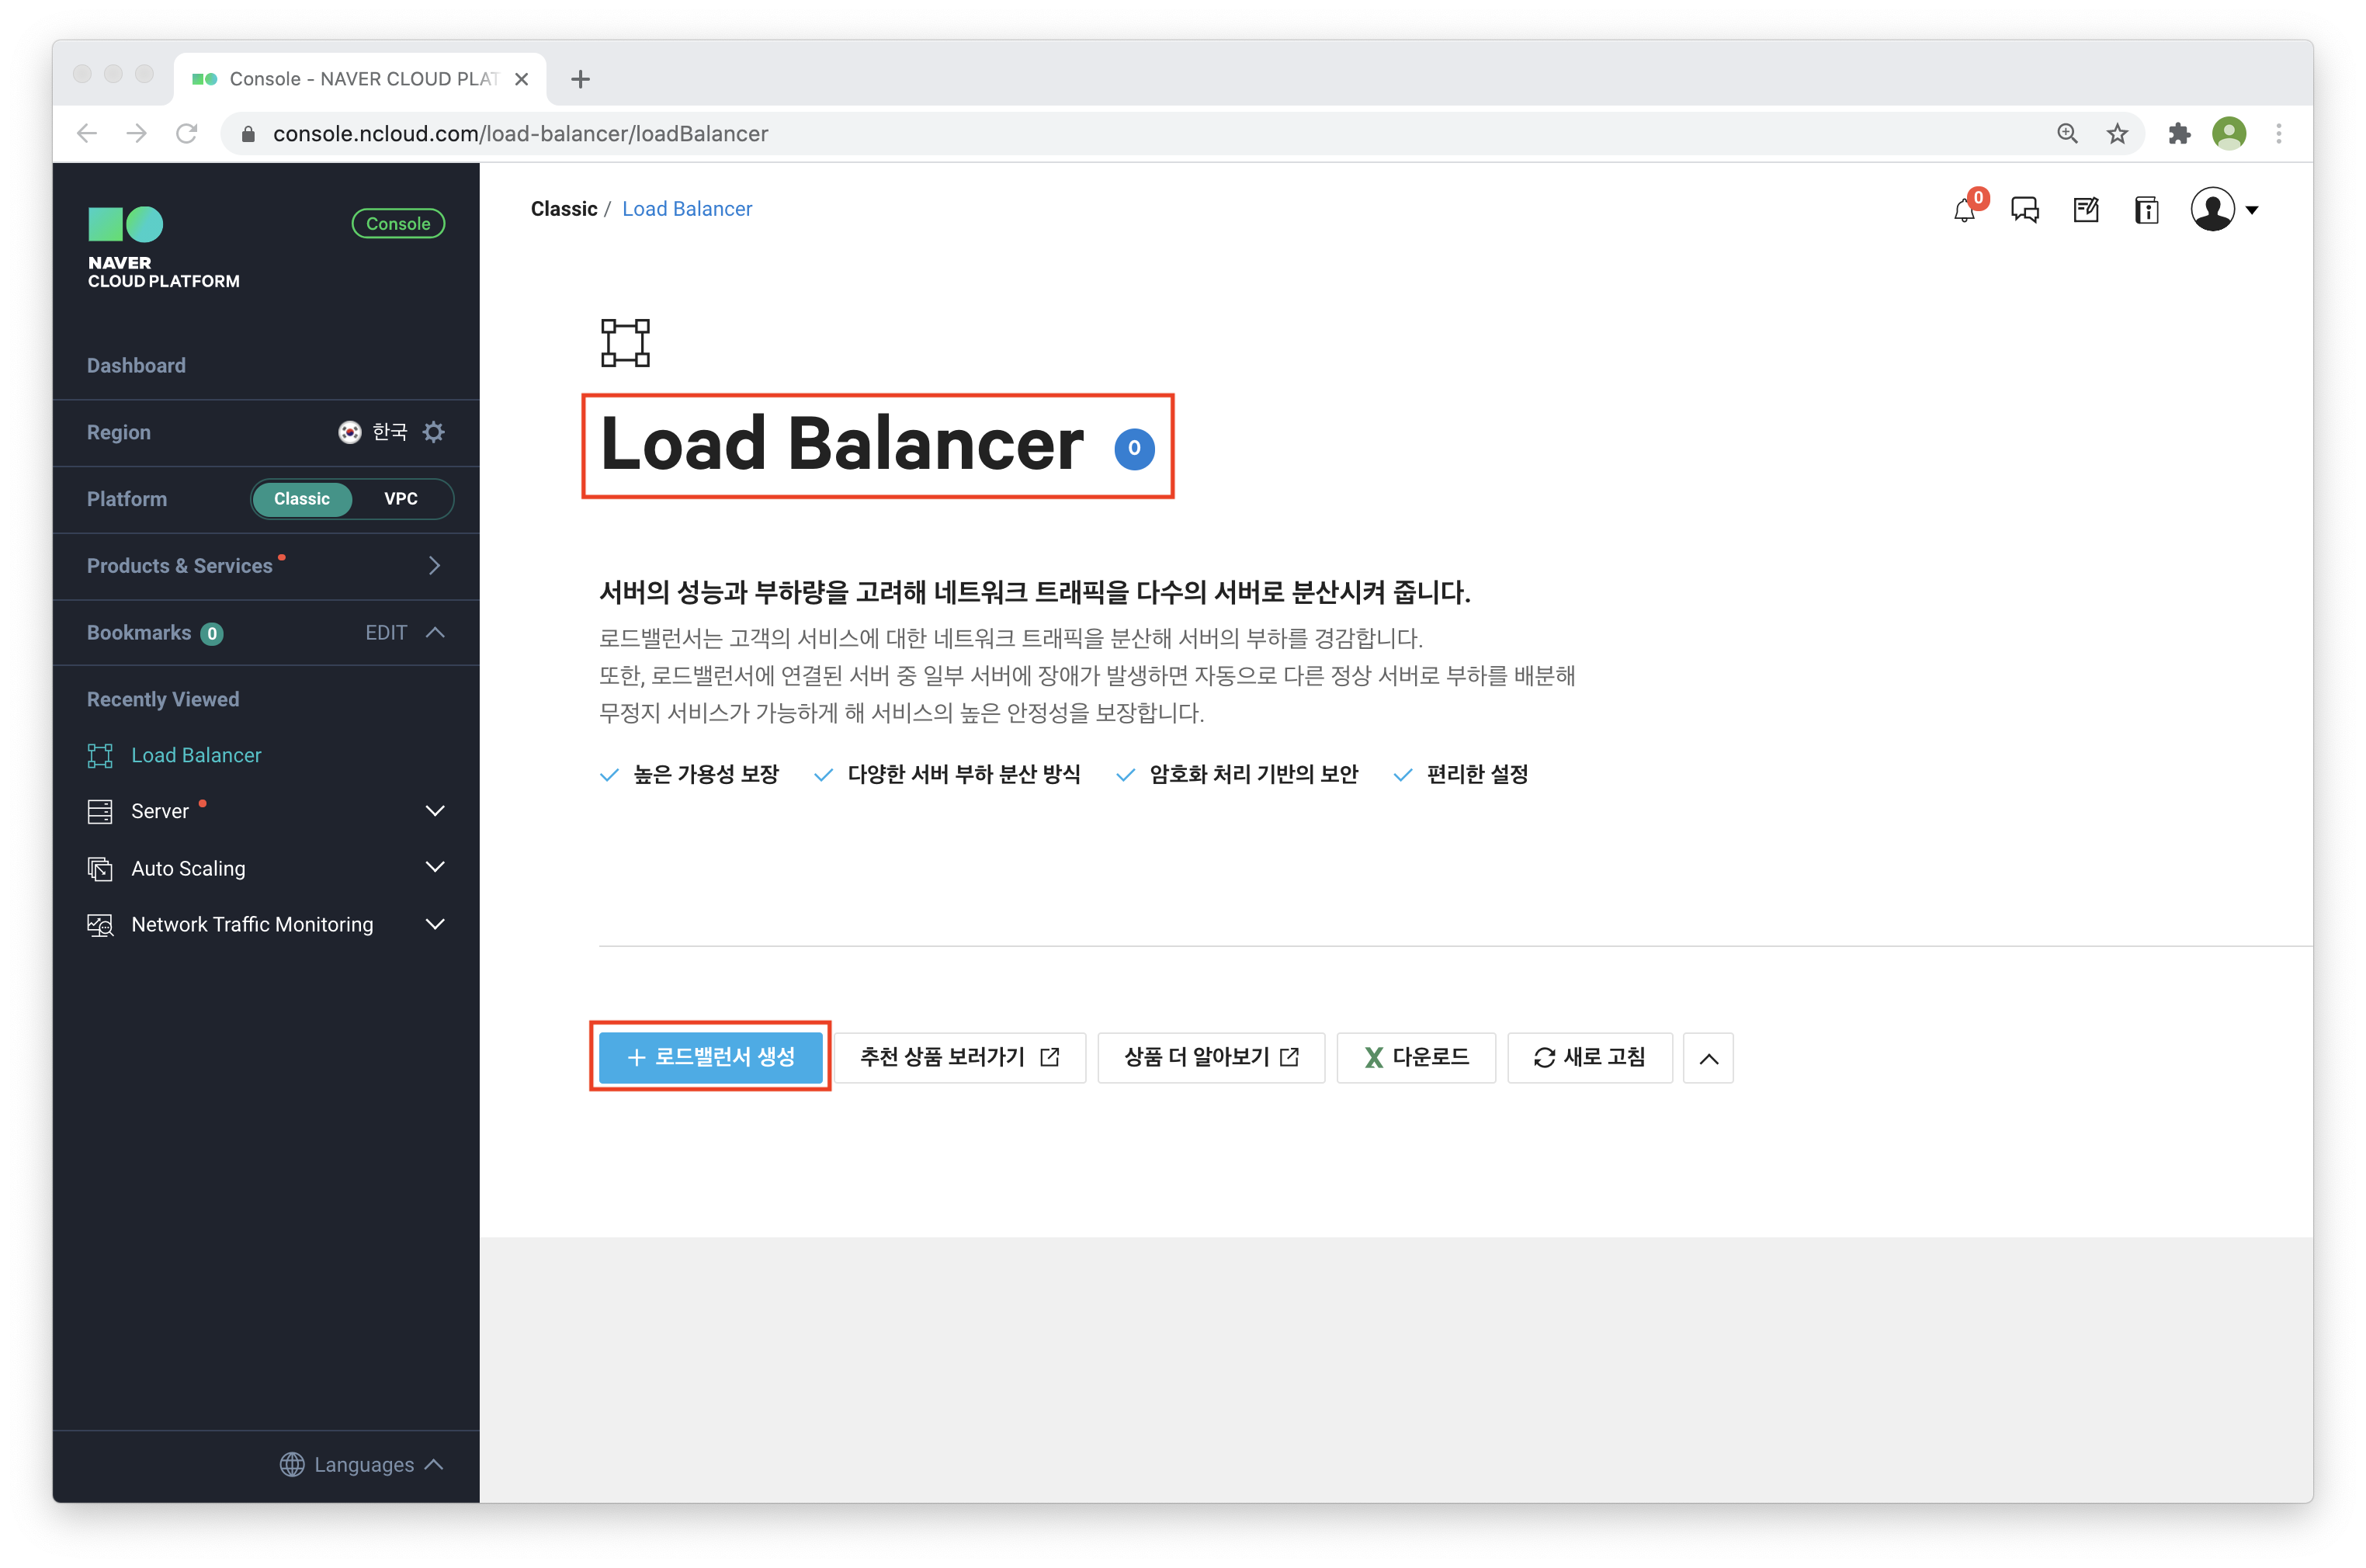Viewport: 2366px width, 1568px height.
Task: Click the Region settings gear icon
Action: pos(433,432)
